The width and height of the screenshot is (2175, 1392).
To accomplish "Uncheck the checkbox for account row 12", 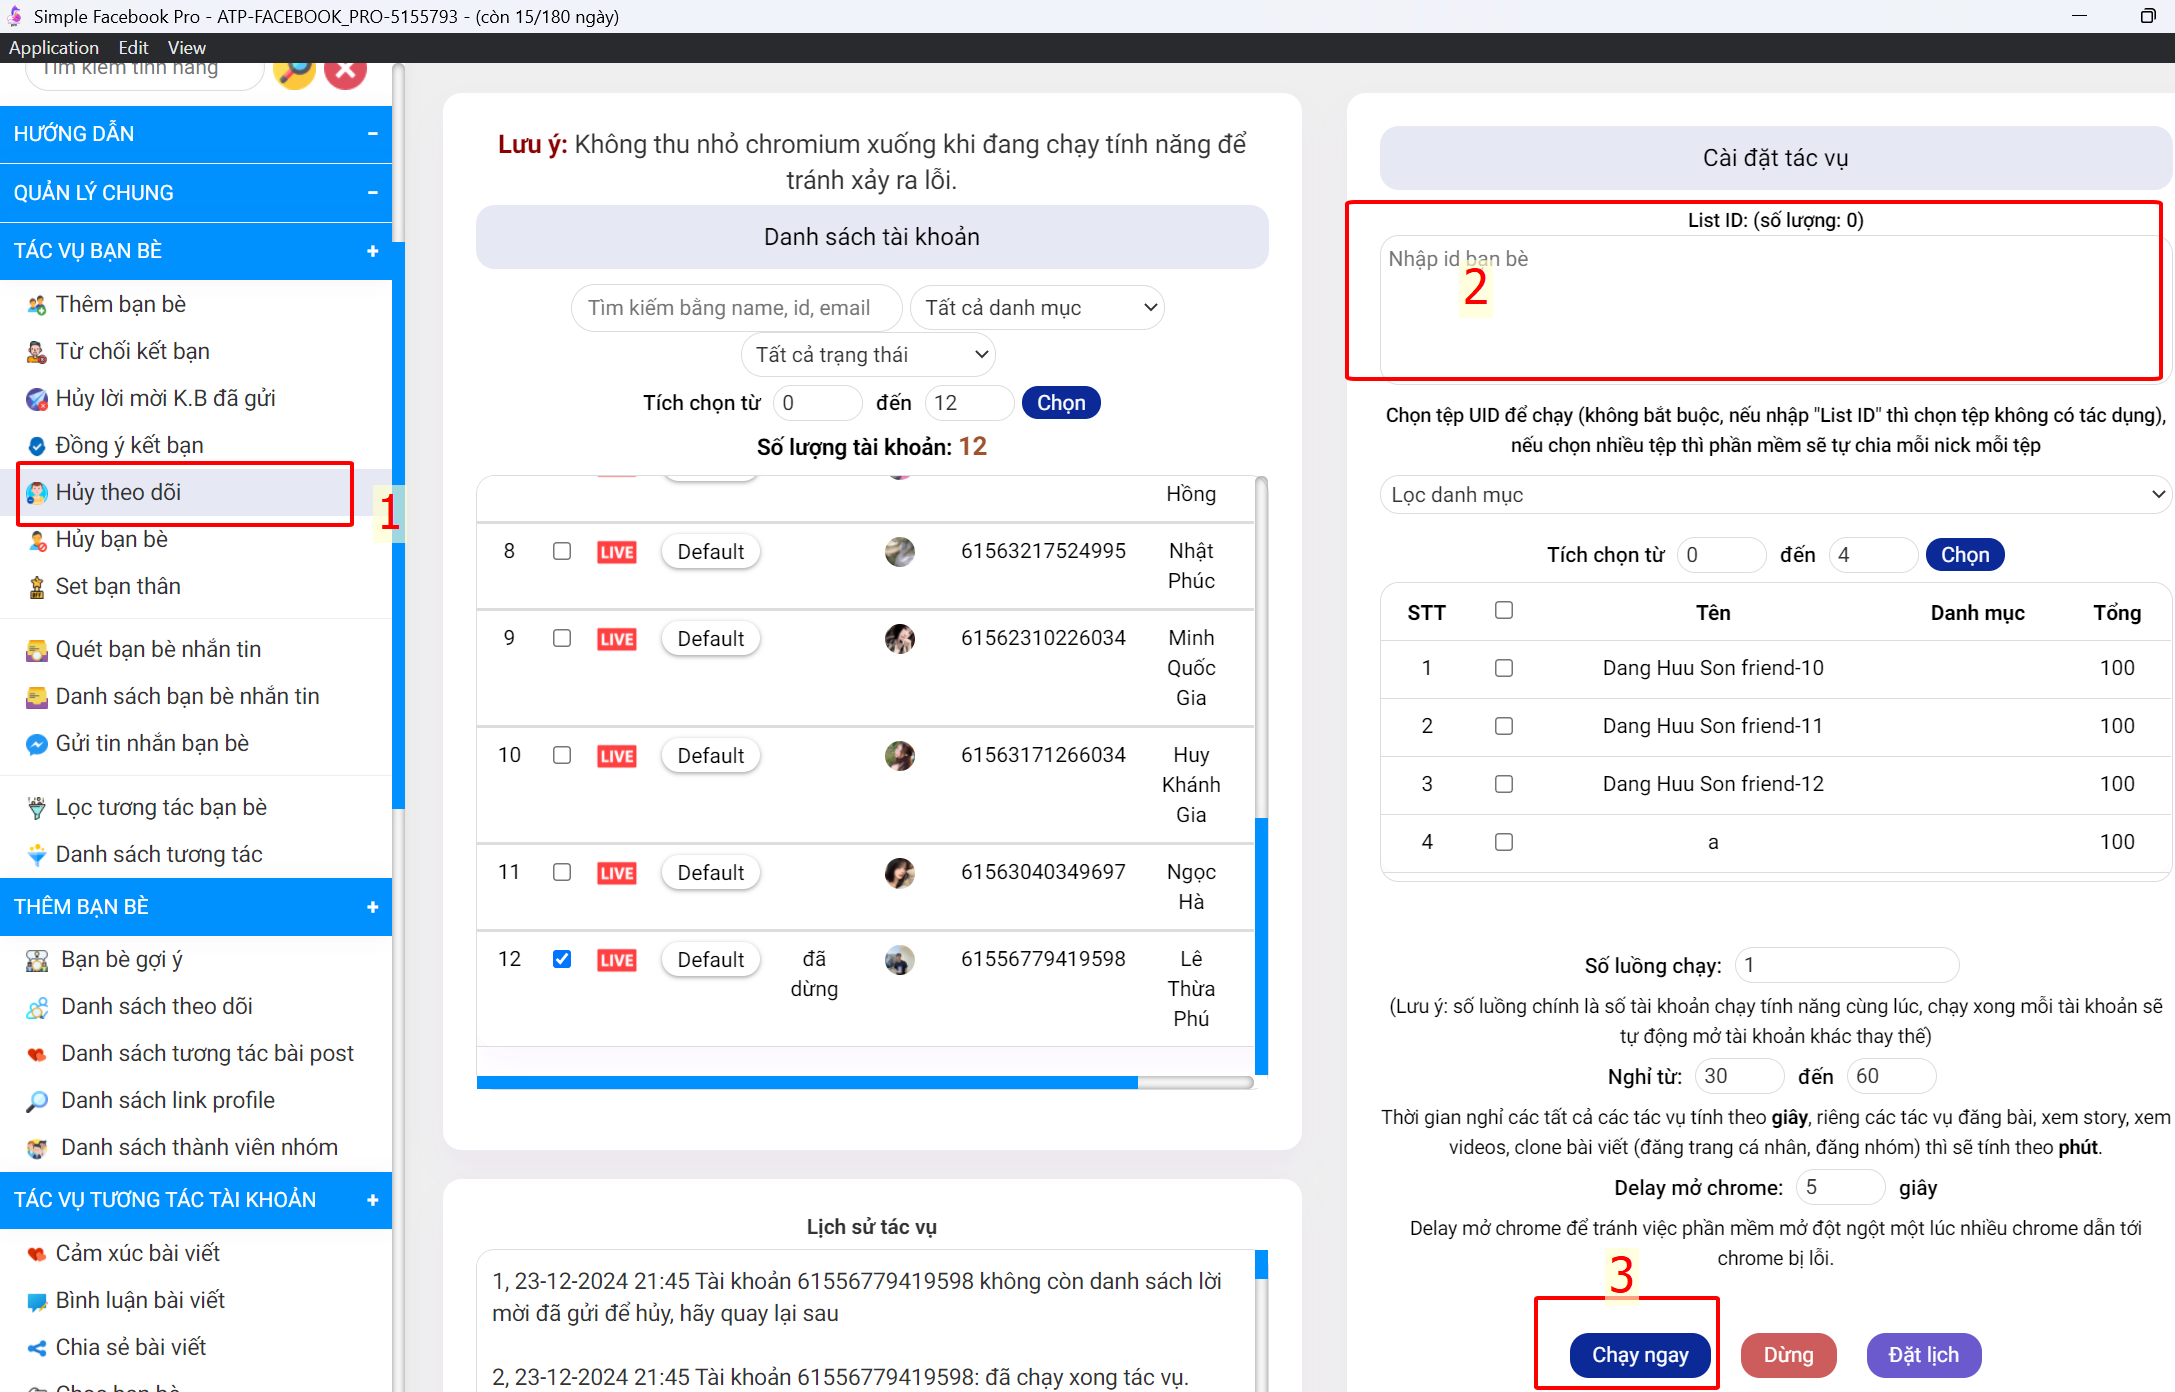I will click(562, 959).
